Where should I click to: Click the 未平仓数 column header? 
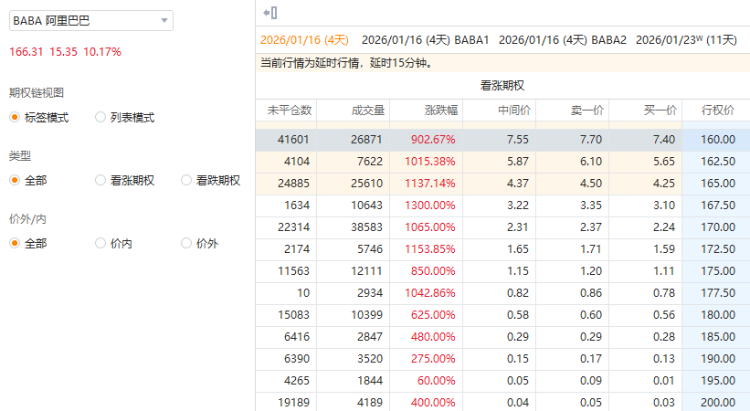coord(289,109)
